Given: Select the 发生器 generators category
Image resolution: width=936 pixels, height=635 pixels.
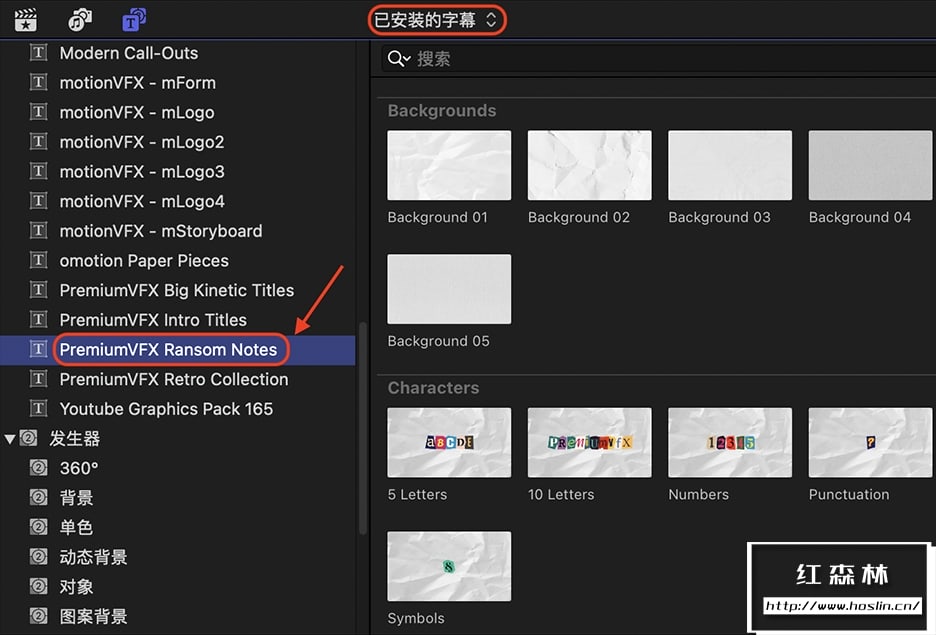Looking at the screenshot, I should click(74, 439).
